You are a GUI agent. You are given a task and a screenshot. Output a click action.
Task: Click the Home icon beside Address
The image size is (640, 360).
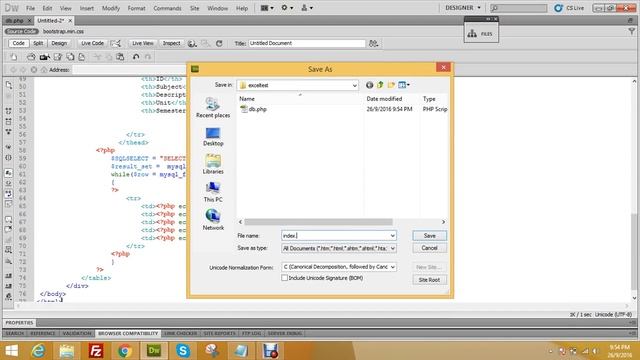click(44, 70)
